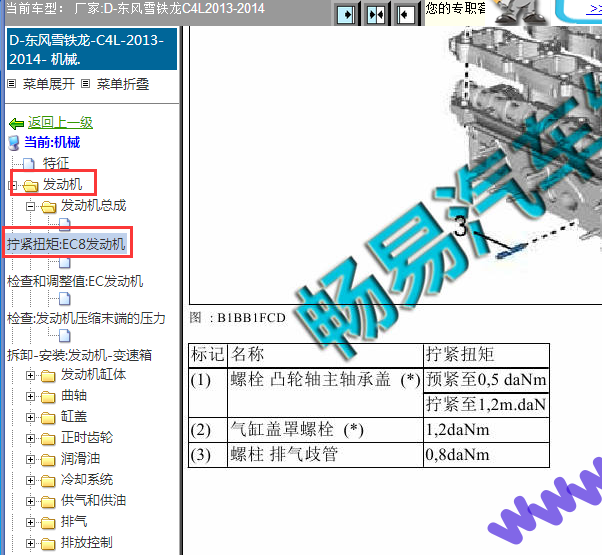Click document icon above 拆卸-安装:发动机-变速箱
This screenshot has height=555, width=602.
click(65, 335)
